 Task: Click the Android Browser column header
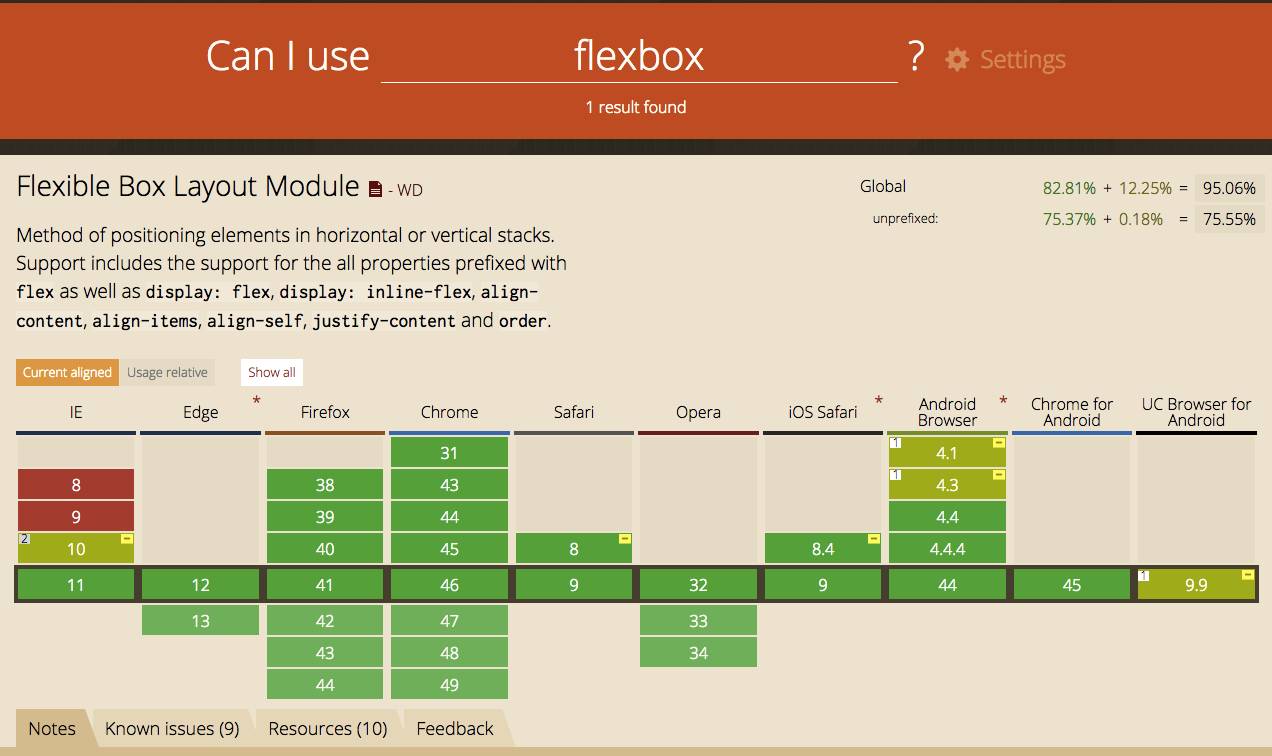tap(947, 412)
